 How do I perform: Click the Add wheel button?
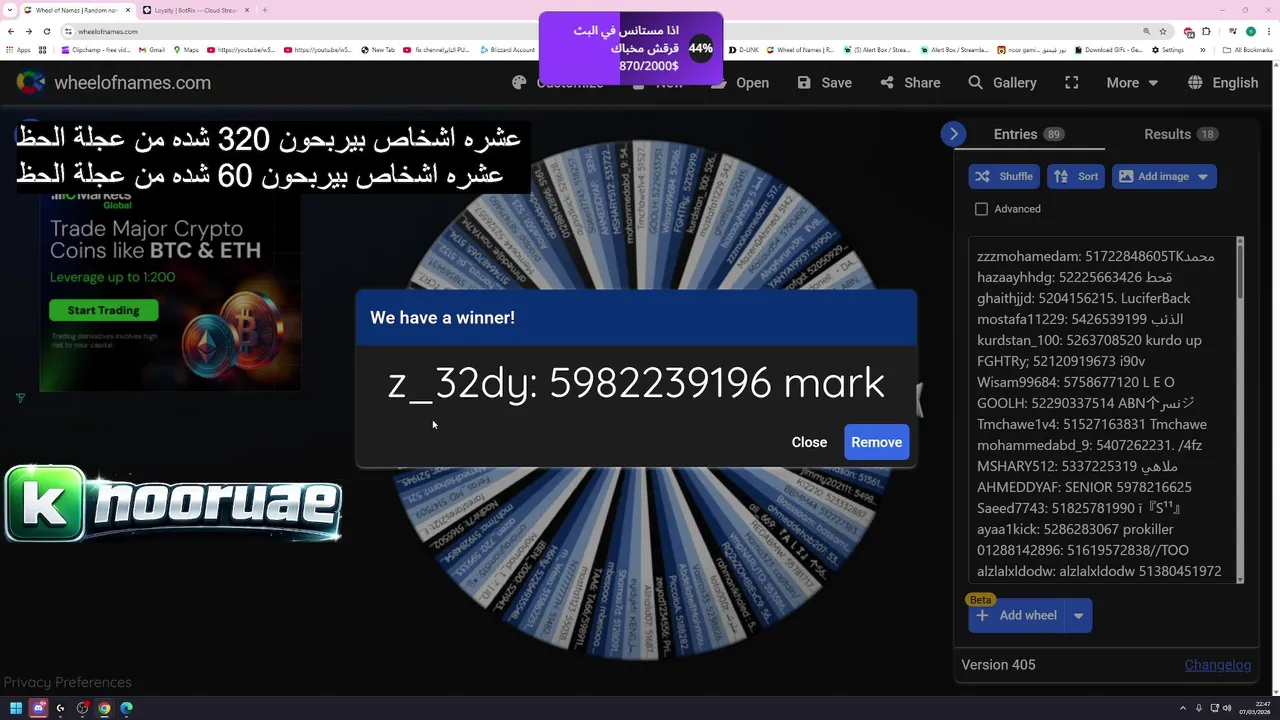coord(1017,615)
